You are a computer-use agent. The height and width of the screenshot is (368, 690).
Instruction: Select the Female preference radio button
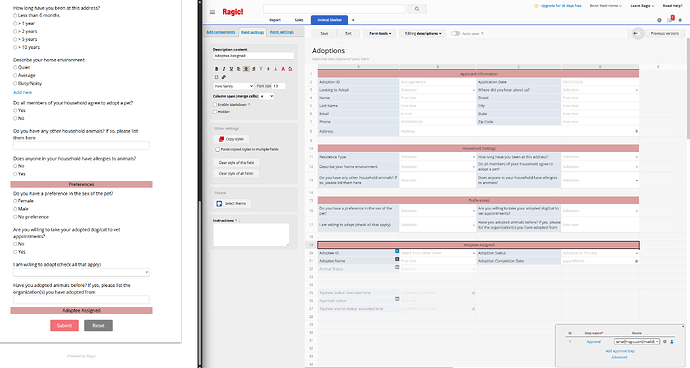15,201
